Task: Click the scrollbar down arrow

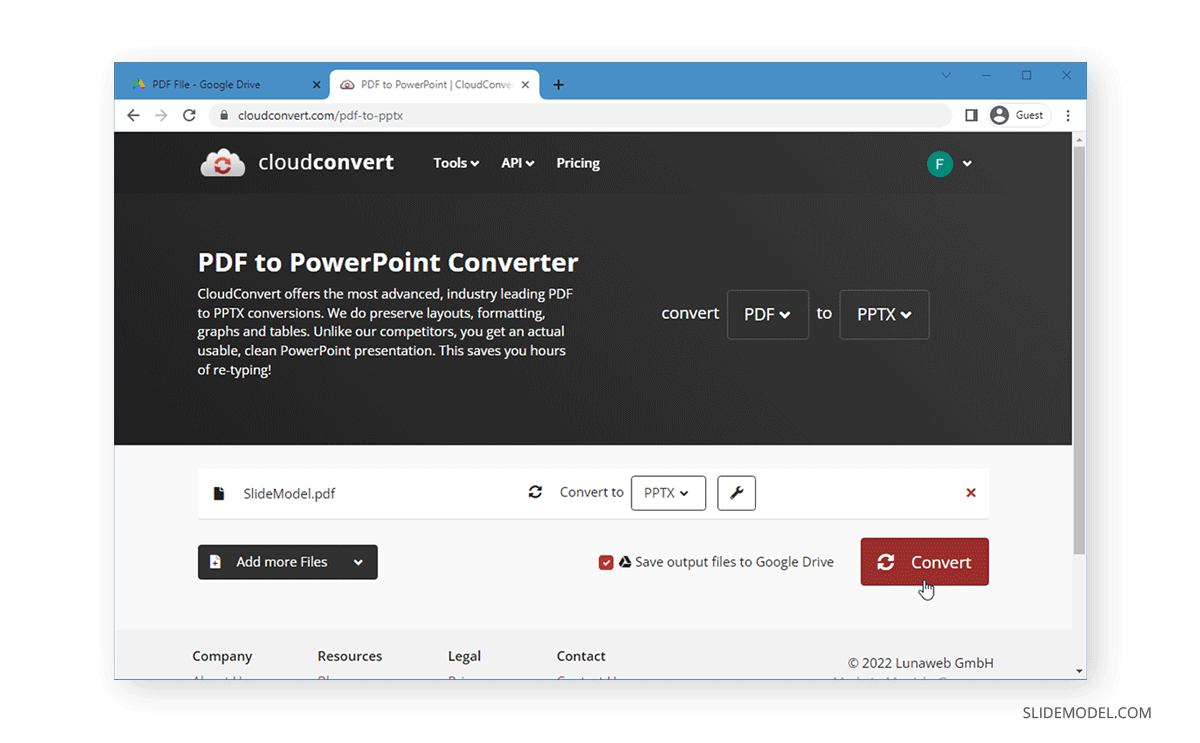Action: tap(1079, 671)
